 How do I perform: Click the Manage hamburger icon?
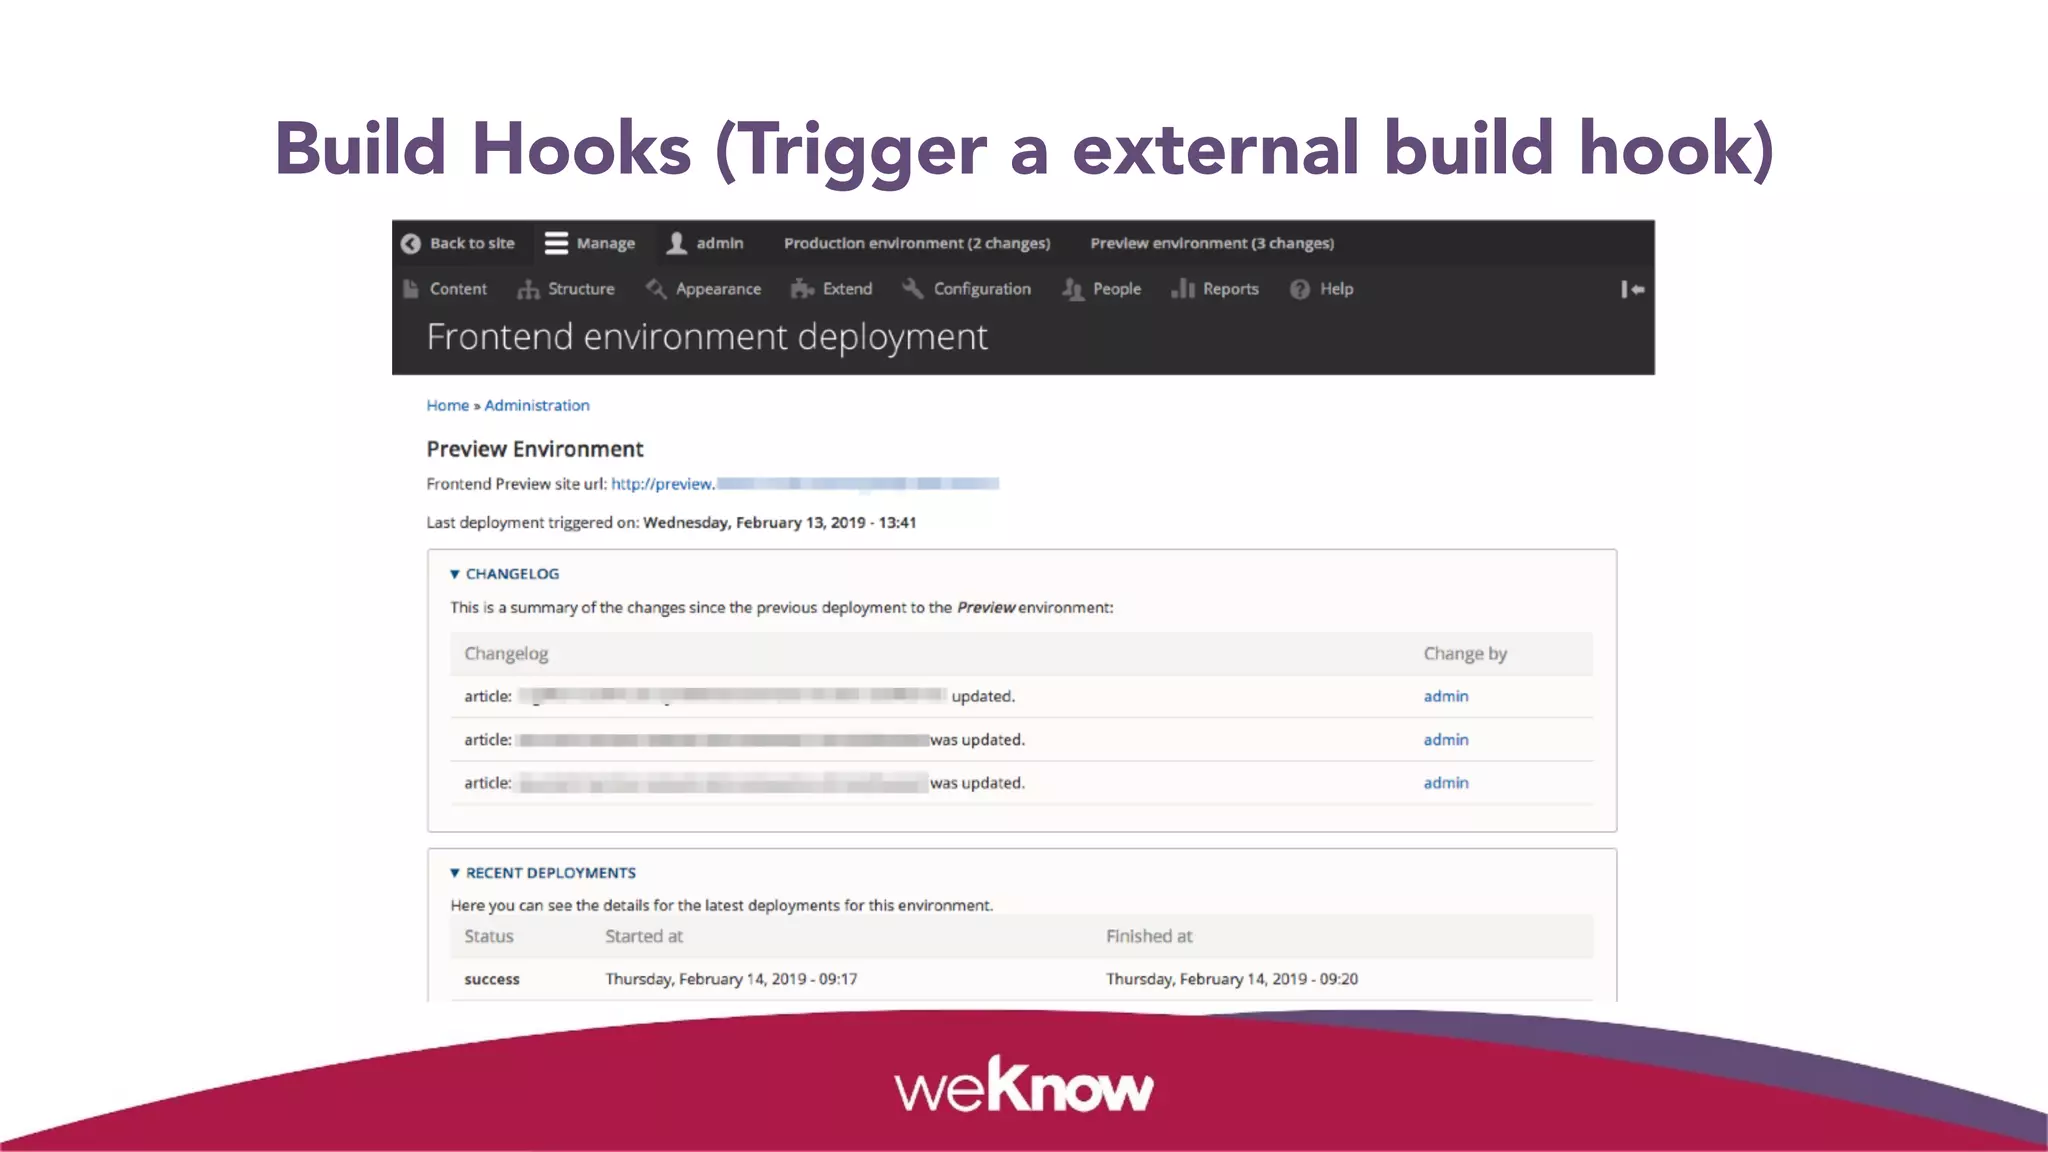pos(556,243)
